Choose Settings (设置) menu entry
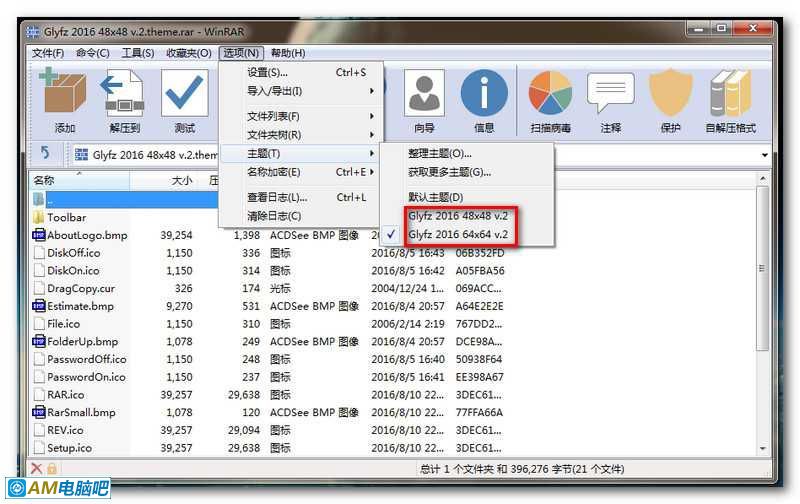This screenshot has height=504, width=800. coord(299,72)
